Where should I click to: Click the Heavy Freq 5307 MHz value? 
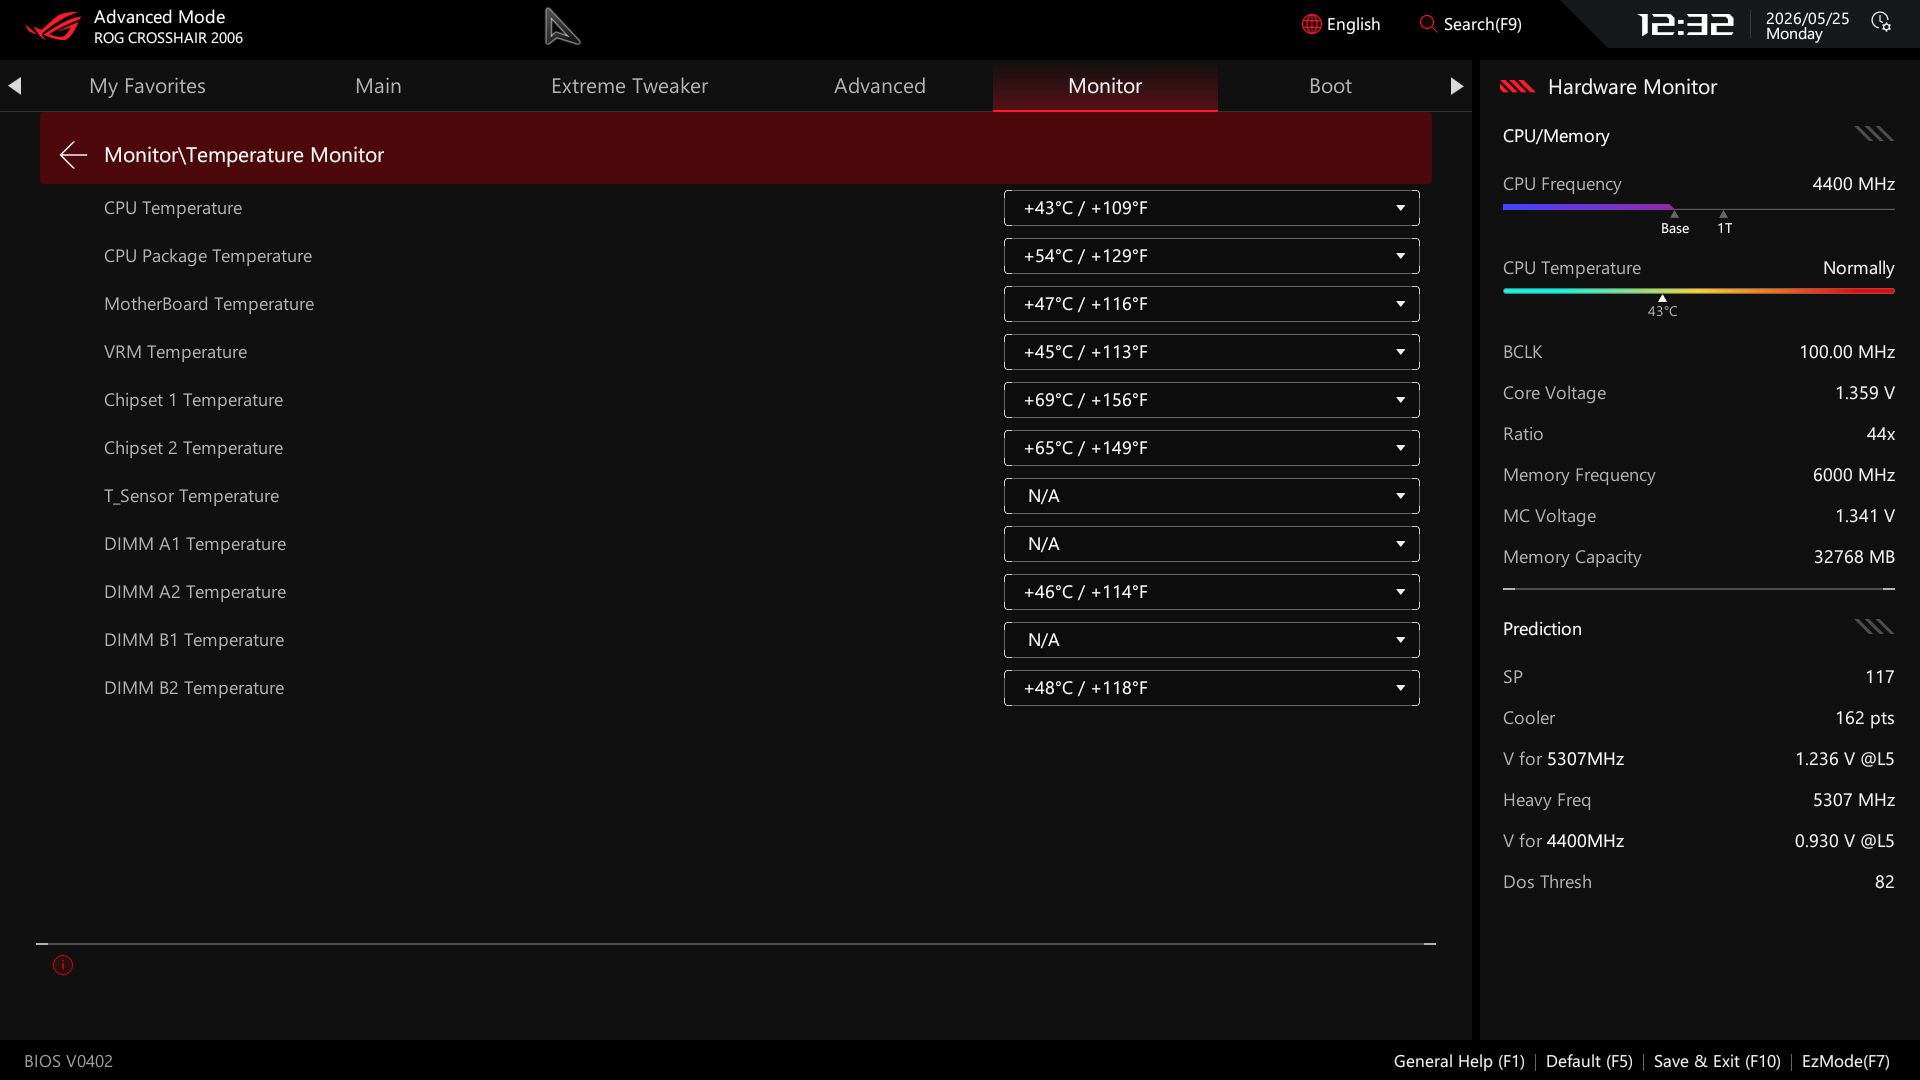click(x=1853, y=800)
